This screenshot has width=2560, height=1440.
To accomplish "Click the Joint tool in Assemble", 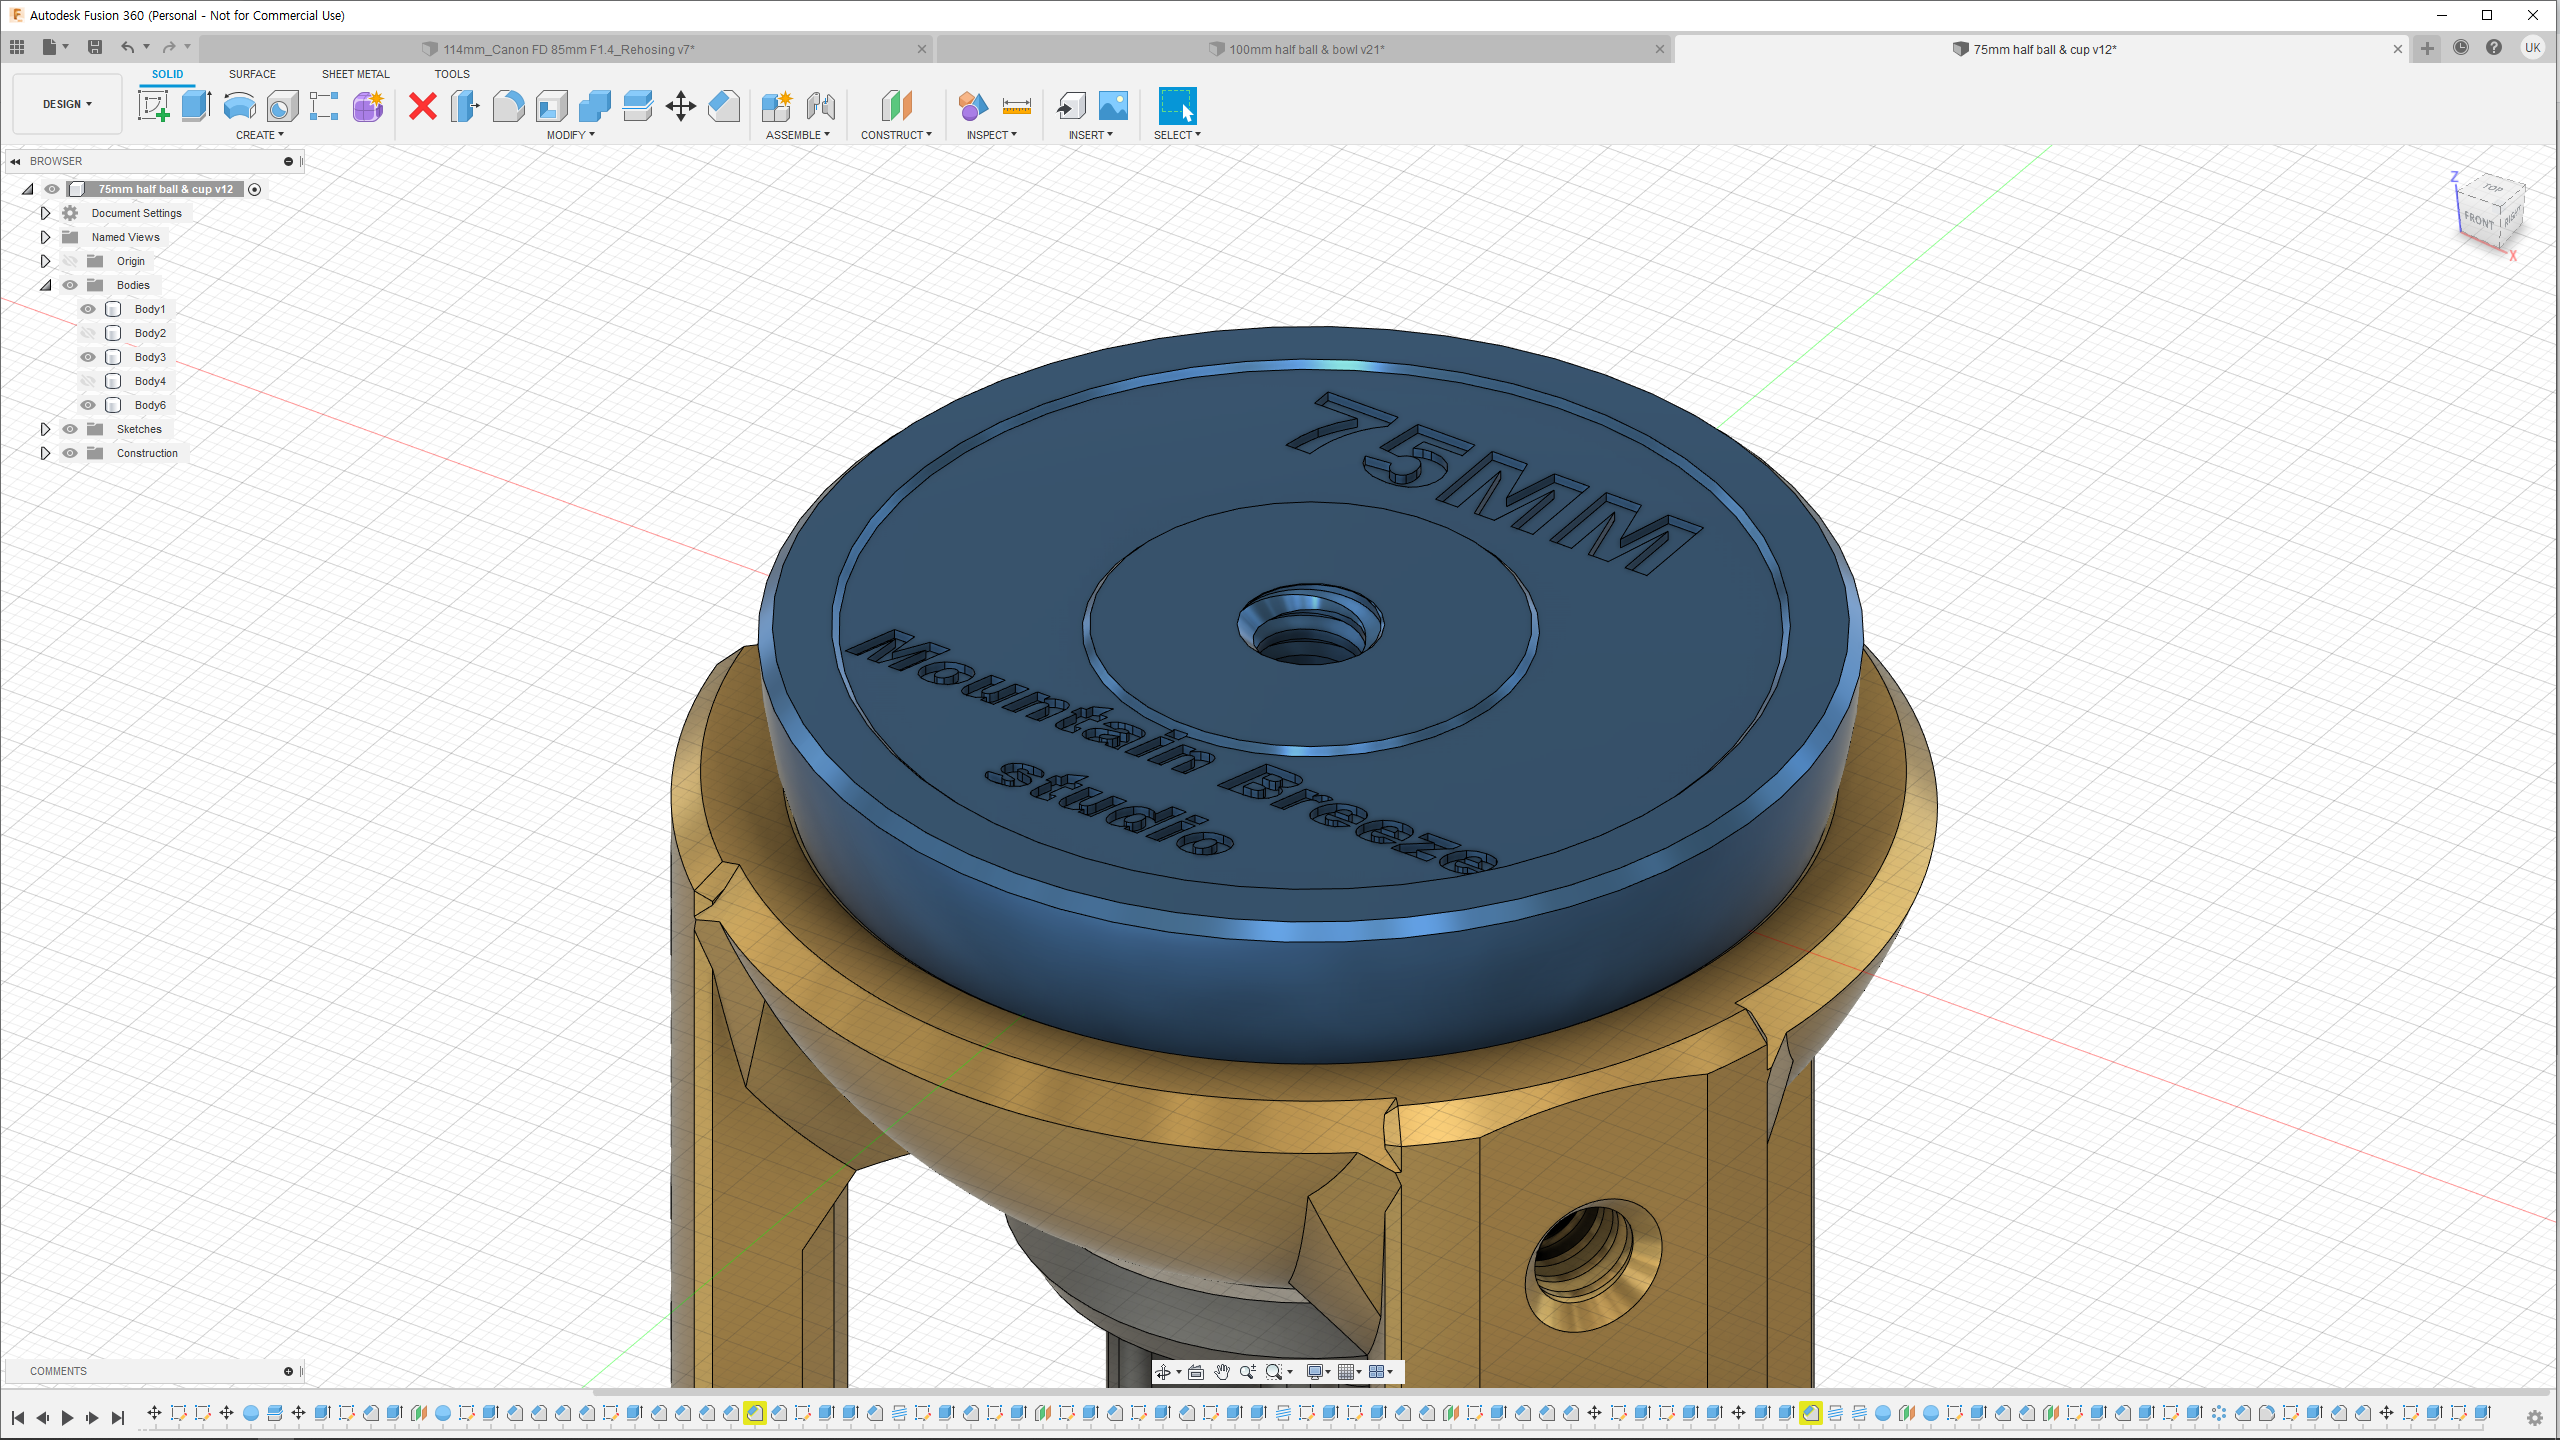I will tap(820, 105).
